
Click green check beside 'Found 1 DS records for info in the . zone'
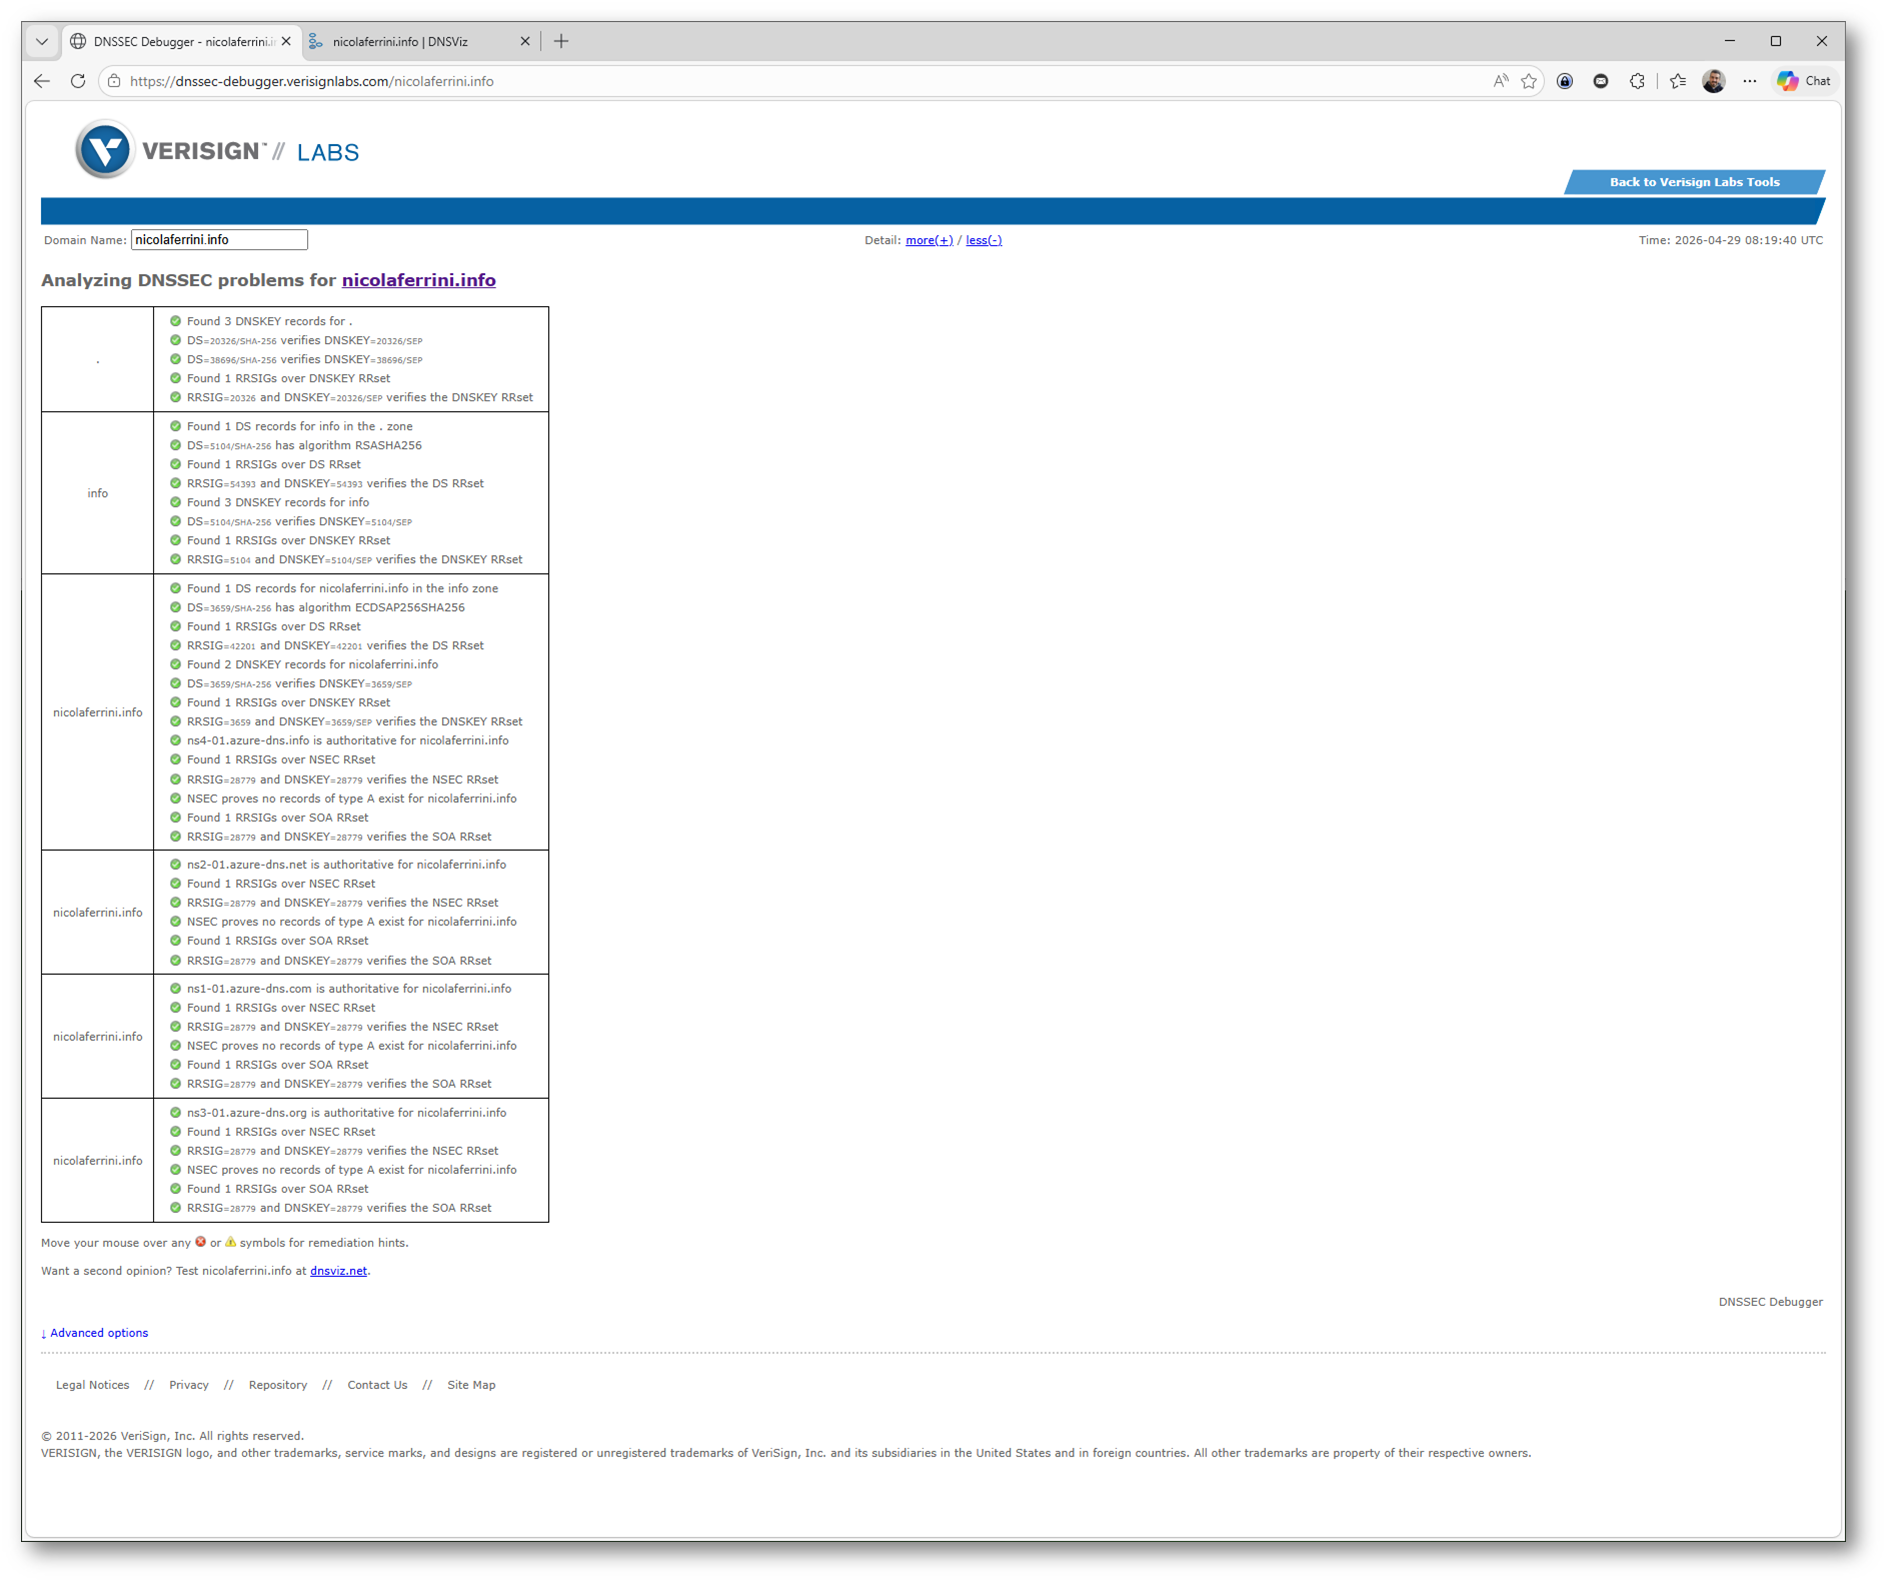pos(175,426)
